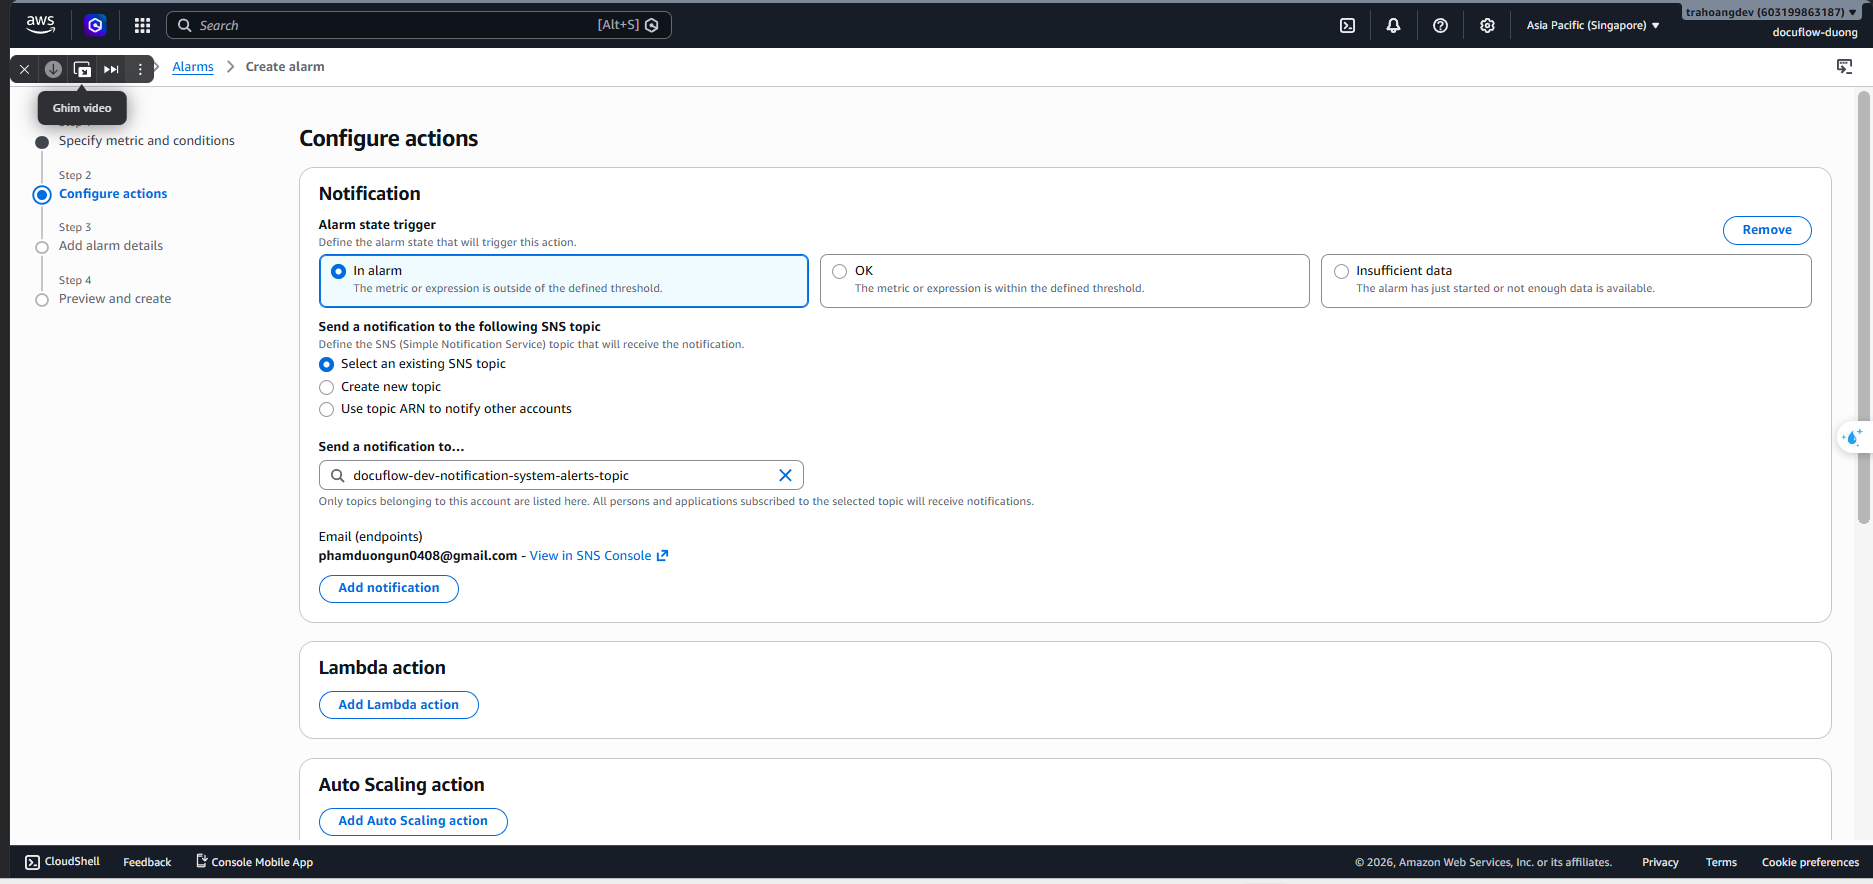Click the Amazon Q icon inside search bar

tap(652, 25)
